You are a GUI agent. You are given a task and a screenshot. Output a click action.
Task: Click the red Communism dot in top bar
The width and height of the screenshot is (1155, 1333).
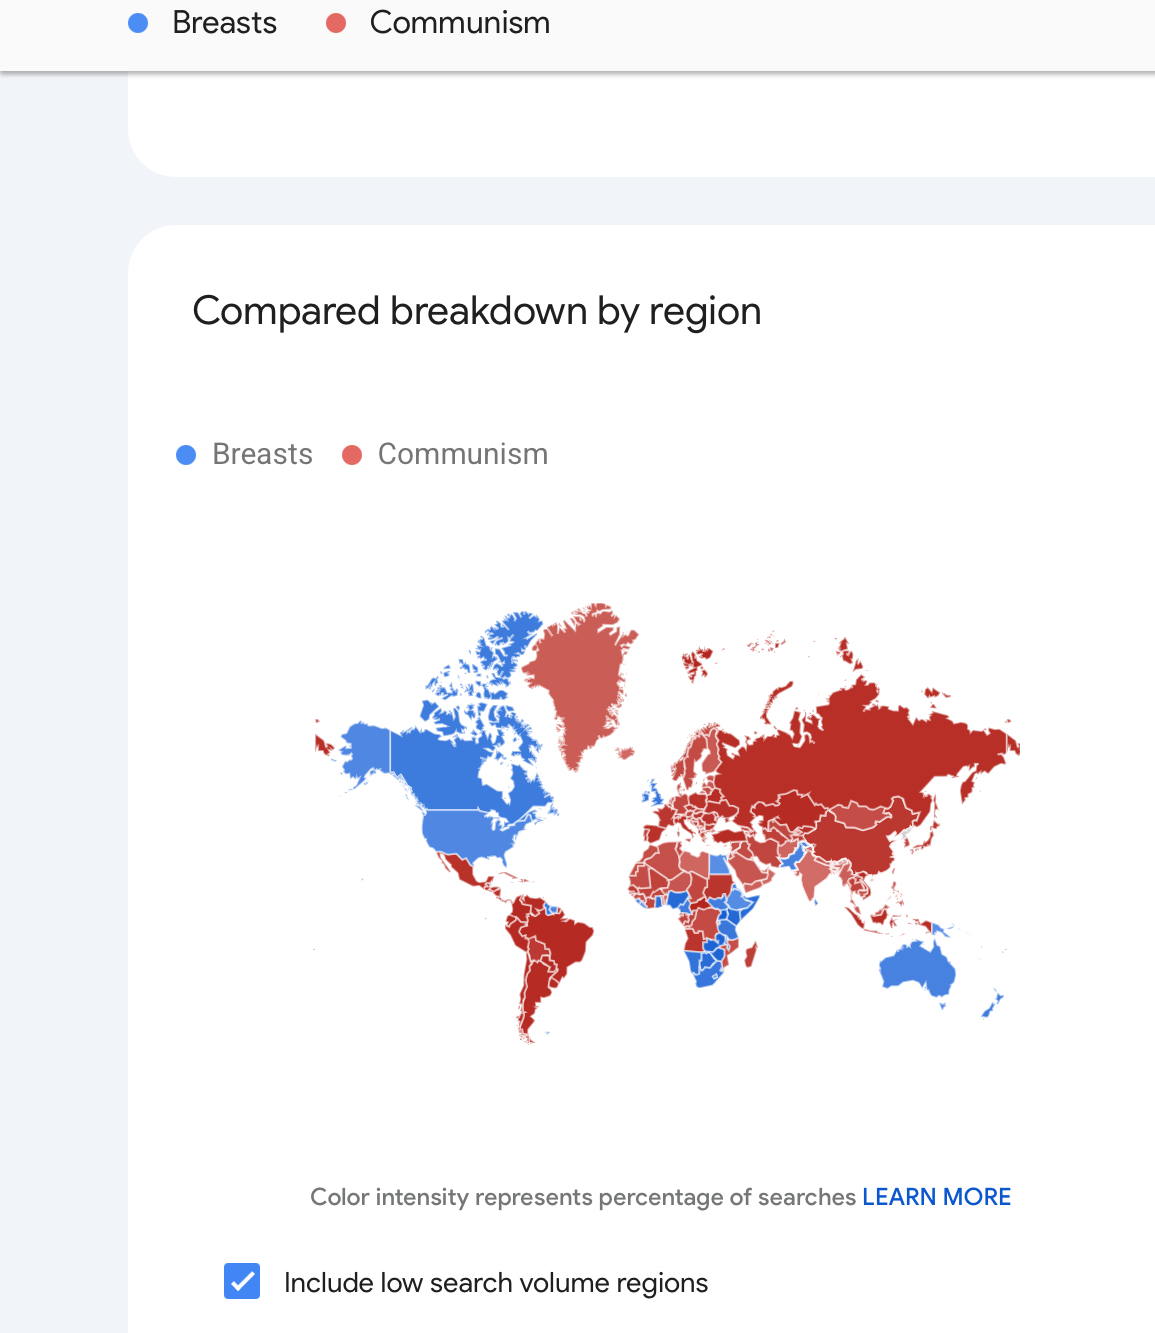(336, 23)
